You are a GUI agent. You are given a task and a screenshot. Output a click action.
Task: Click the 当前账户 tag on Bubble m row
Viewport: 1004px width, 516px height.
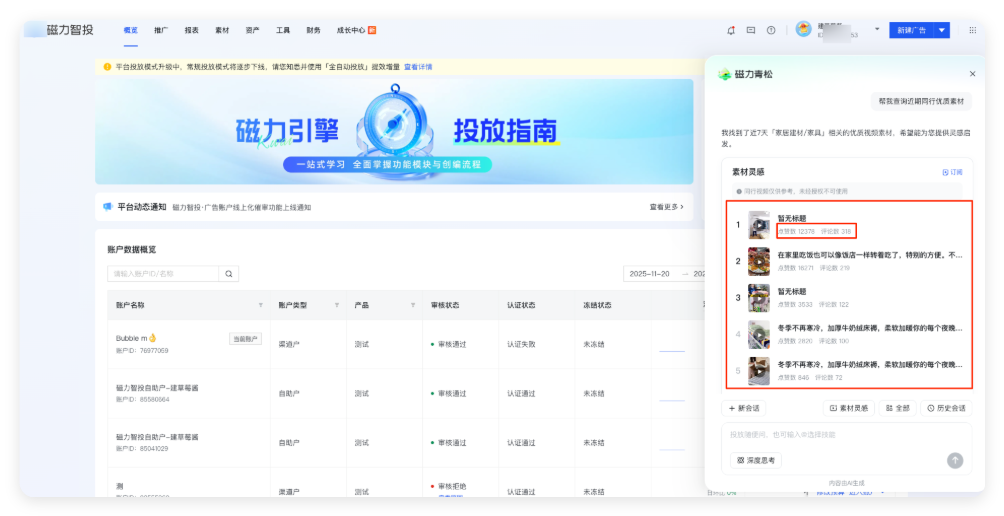[245, 339]
